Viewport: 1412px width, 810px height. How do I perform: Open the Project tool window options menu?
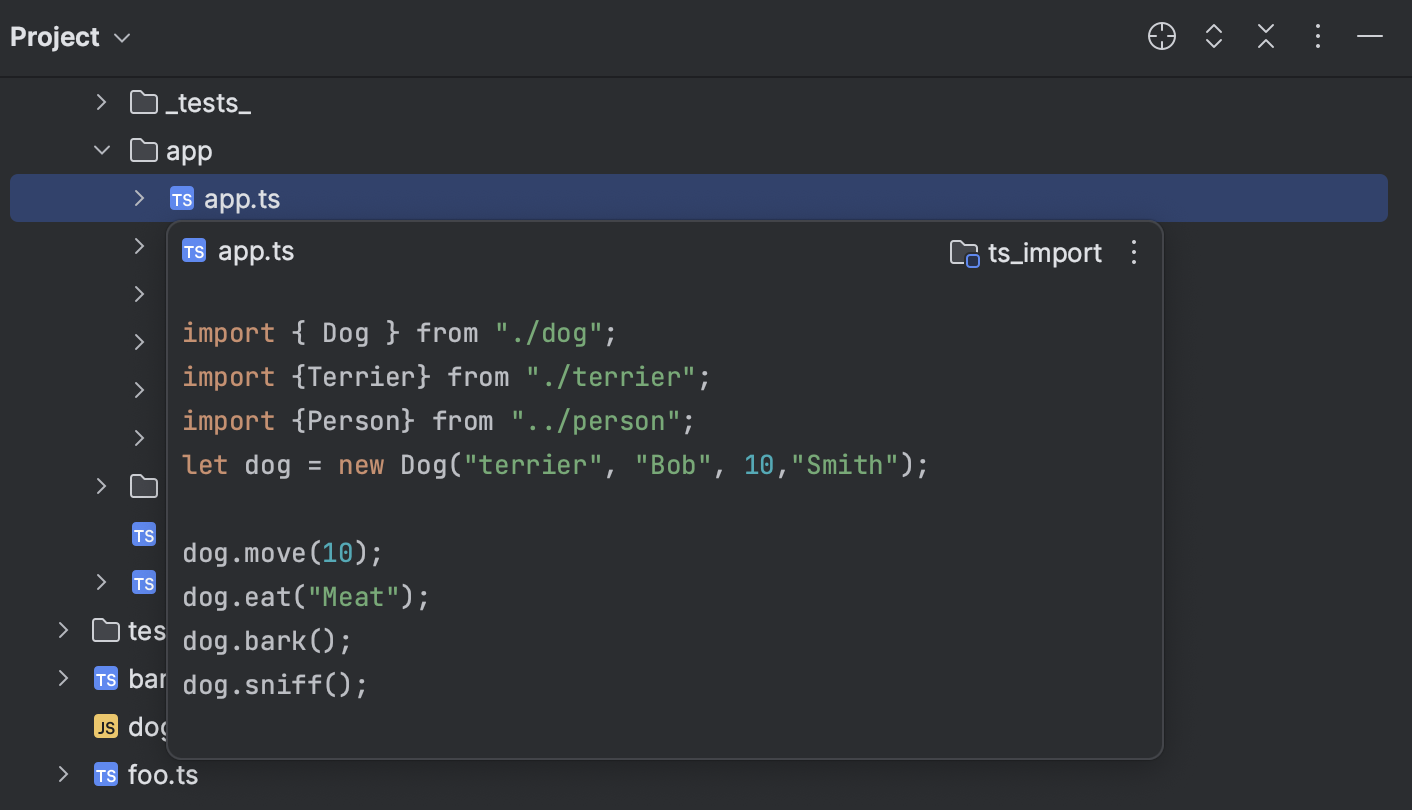(1317, 36)
